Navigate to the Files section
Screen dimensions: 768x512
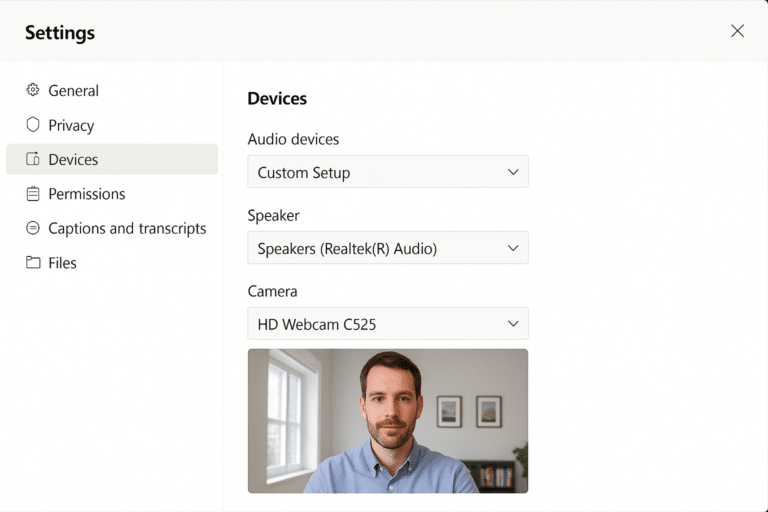pos(62,263)
